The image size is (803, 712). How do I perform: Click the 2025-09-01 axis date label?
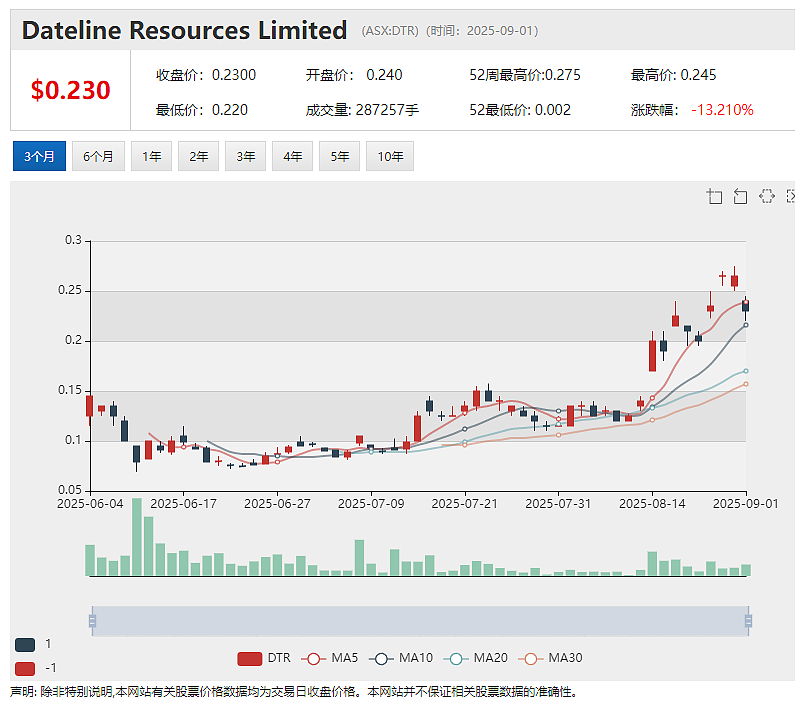coord(746,504)
